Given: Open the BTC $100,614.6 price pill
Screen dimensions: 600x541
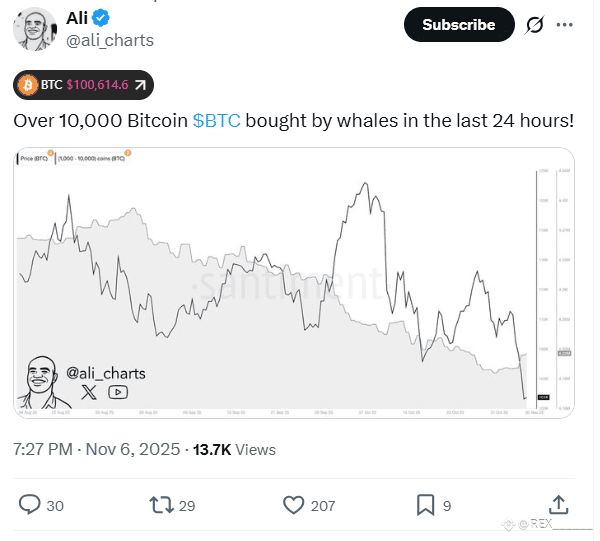Looking at the screenshot, I should (84, 86).
